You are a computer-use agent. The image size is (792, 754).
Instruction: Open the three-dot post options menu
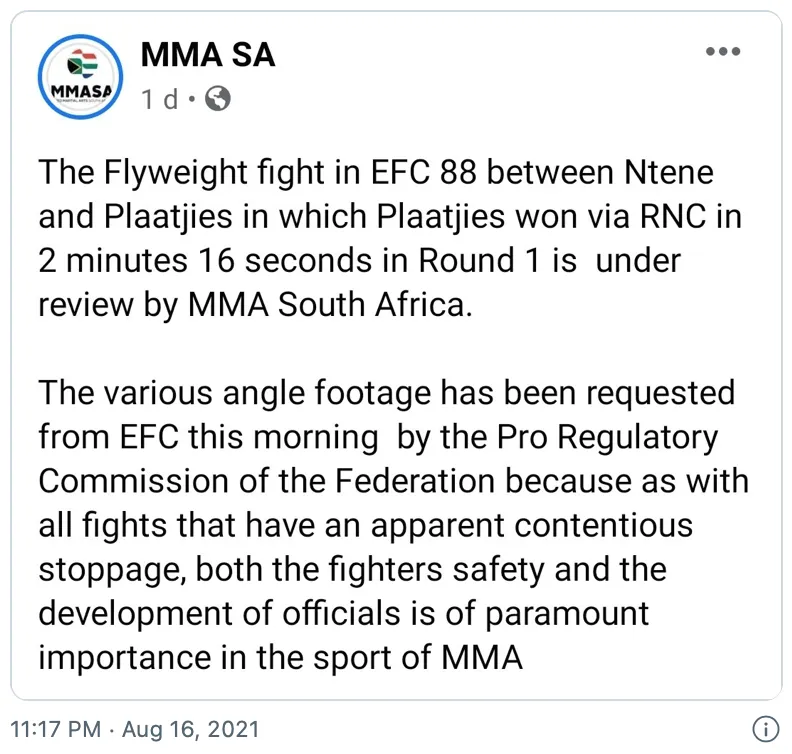click(x=723, y=51)
